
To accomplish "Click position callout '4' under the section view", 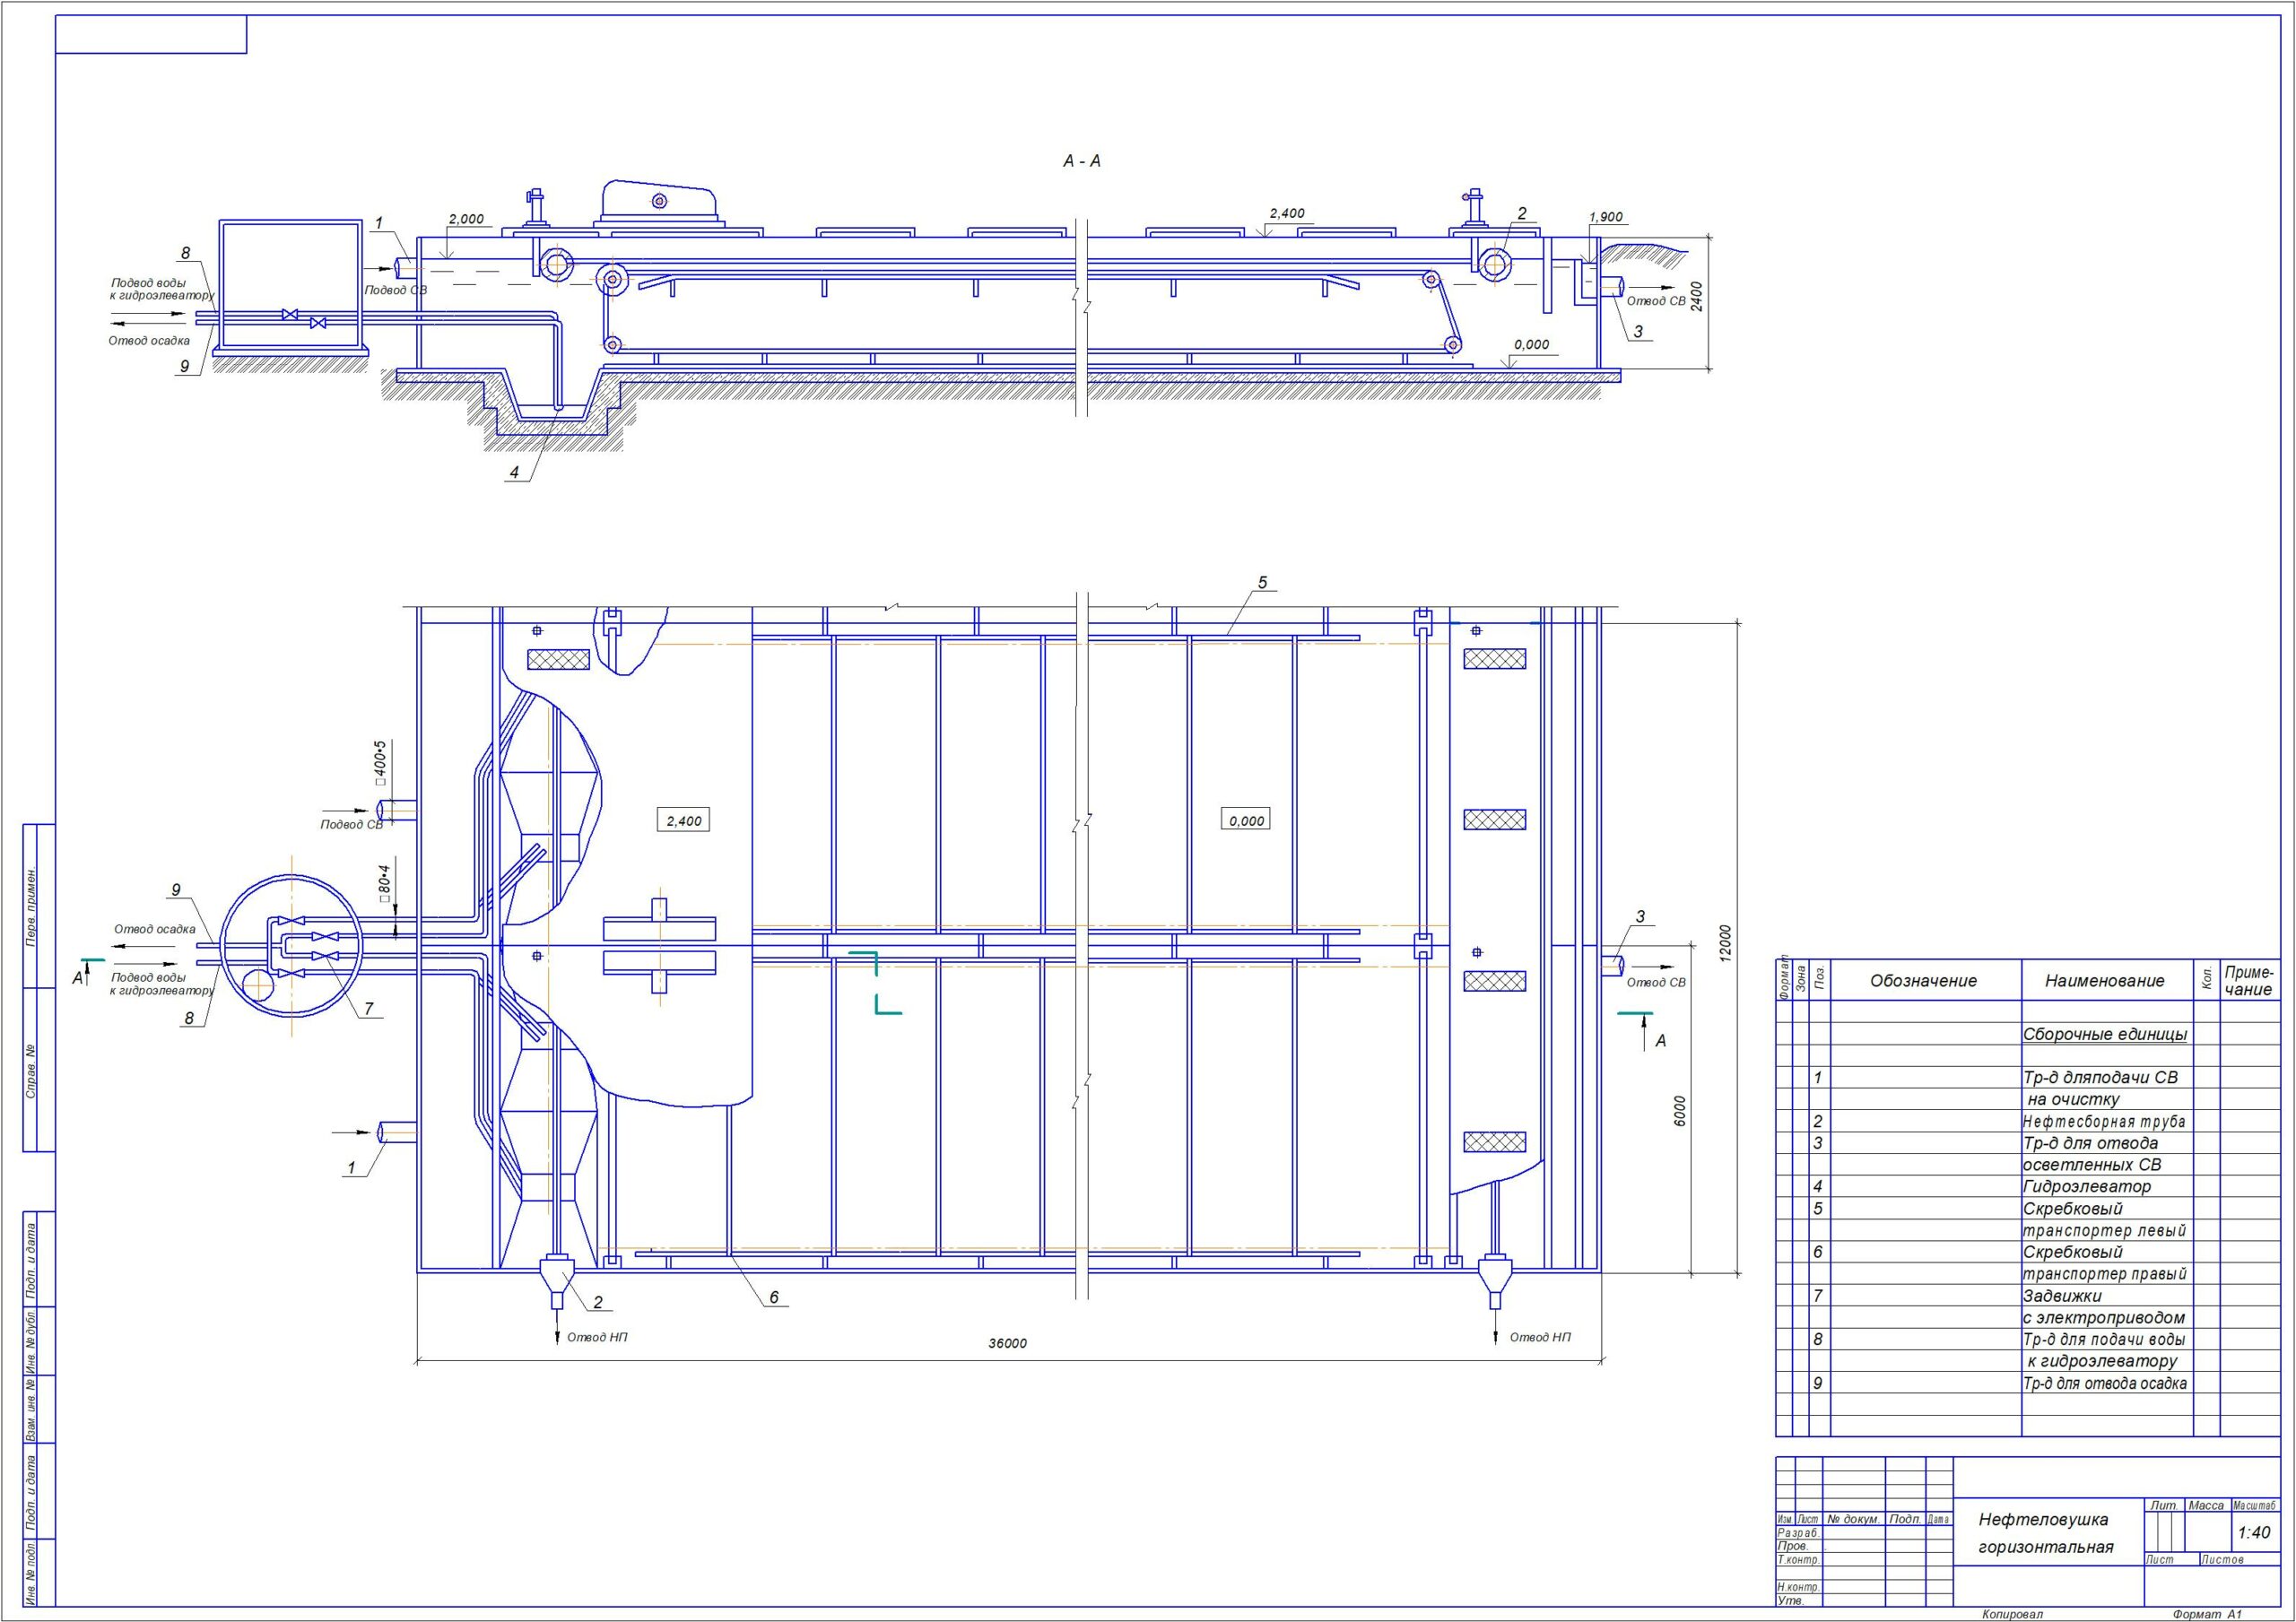I will pyautogui.click(x=515, y=472).
